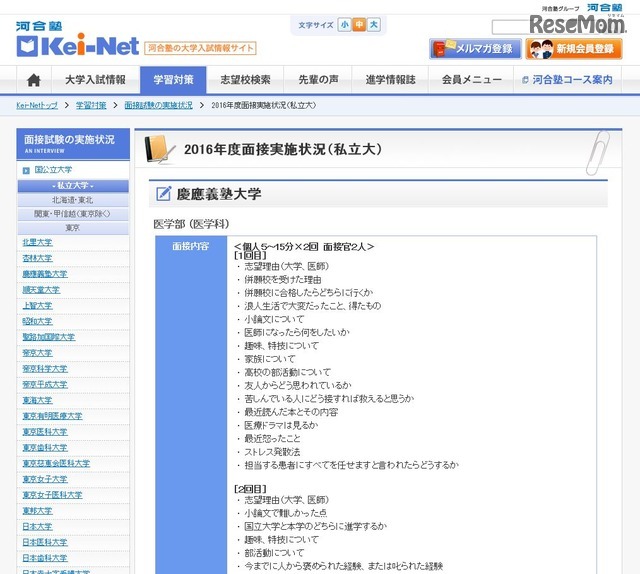
Task: Open 聖路加国際大学 link
Action: [49, 337]
